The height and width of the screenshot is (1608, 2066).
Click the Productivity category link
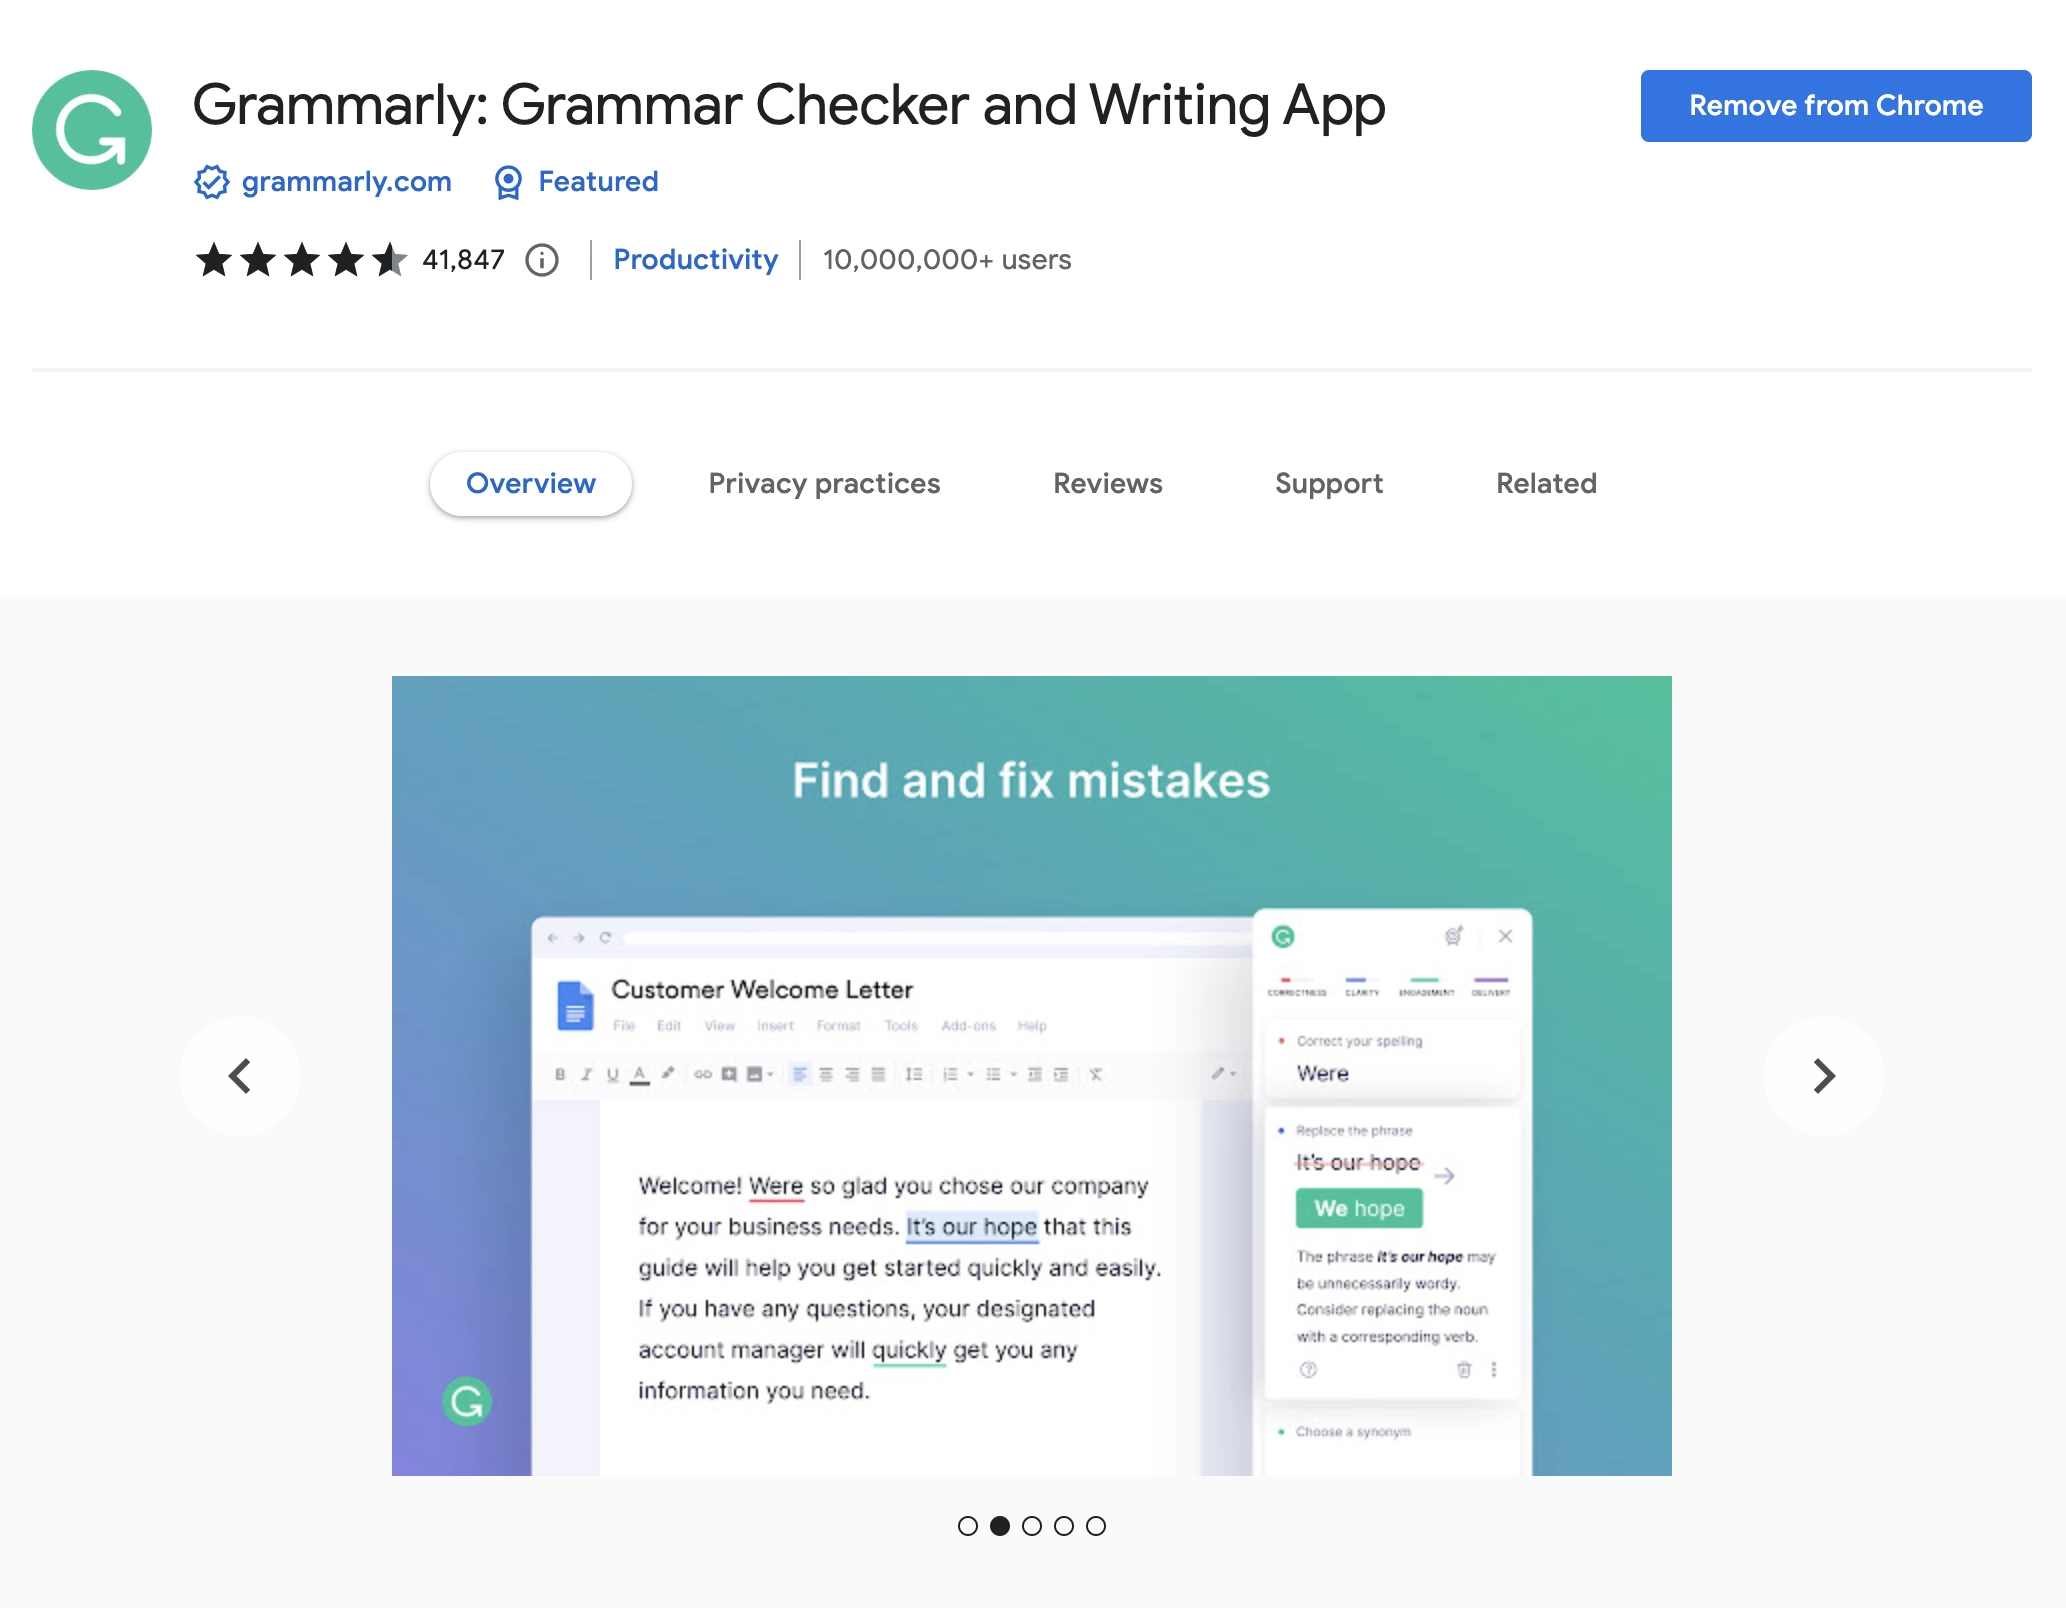tap(694, 258)
